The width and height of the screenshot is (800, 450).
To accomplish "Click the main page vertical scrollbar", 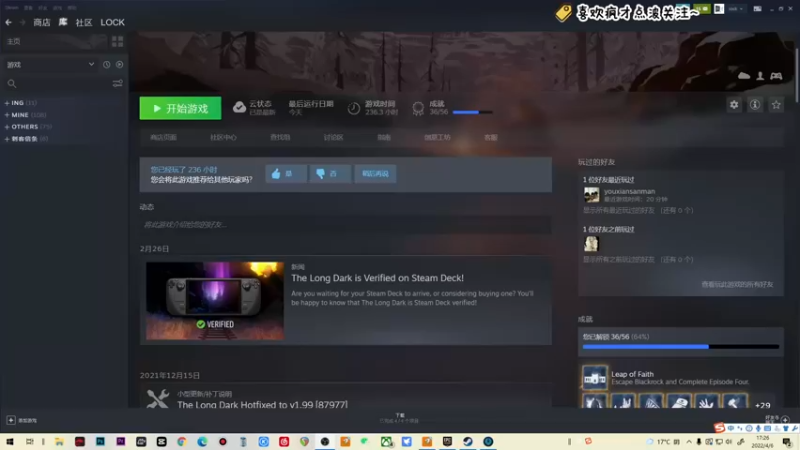I will 796,76.
